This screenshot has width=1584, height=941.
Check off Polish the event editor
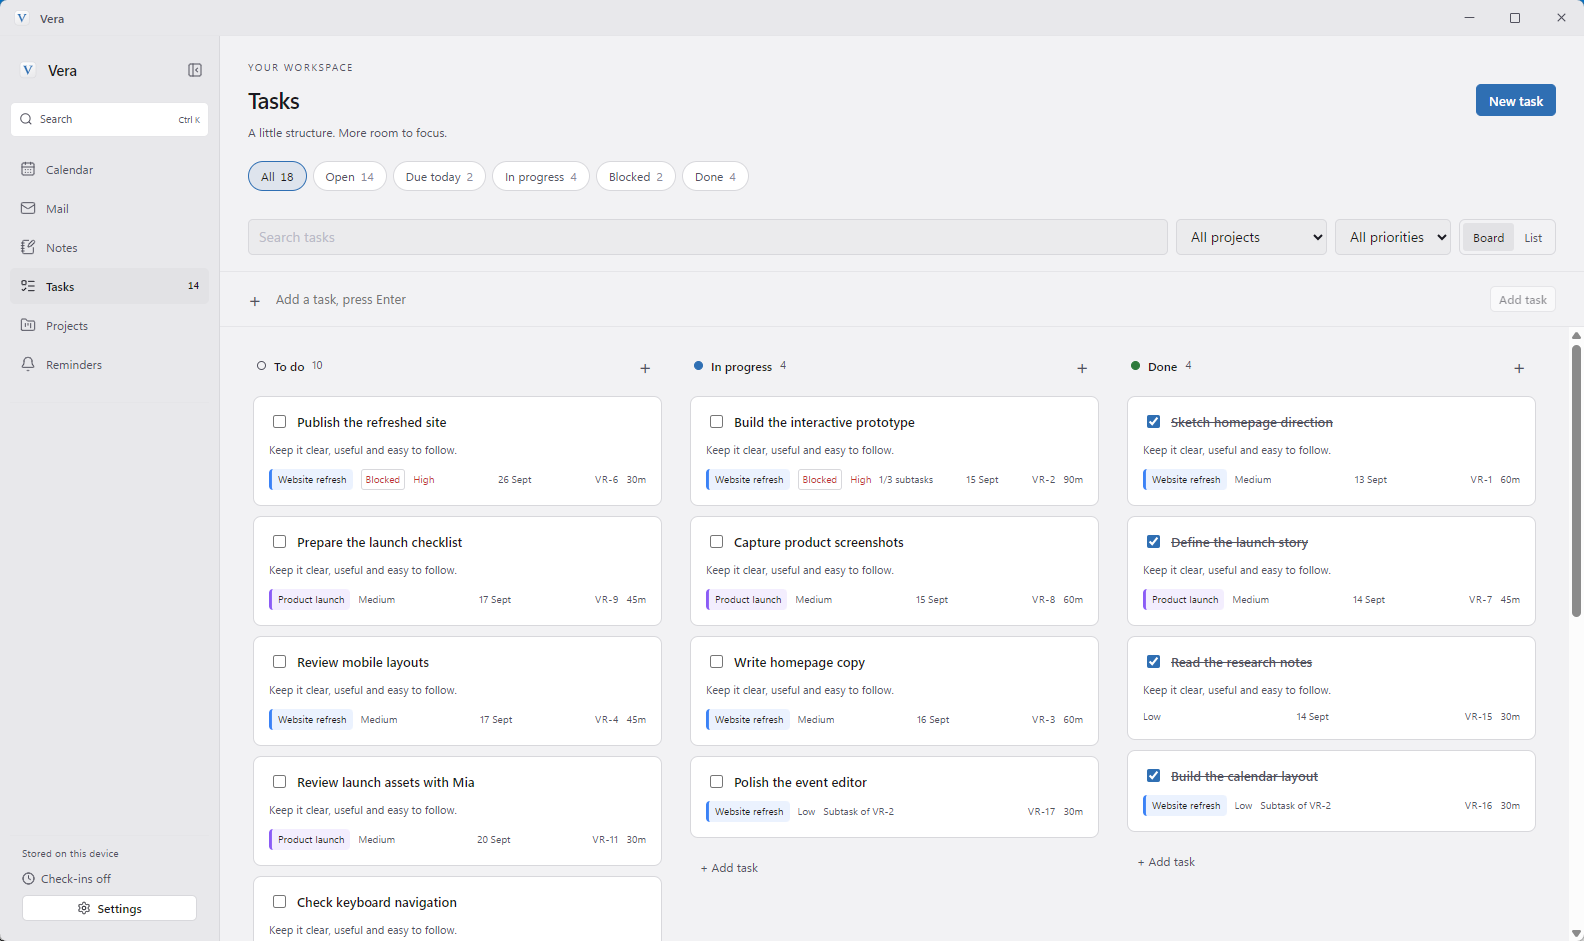coord(717,782)
